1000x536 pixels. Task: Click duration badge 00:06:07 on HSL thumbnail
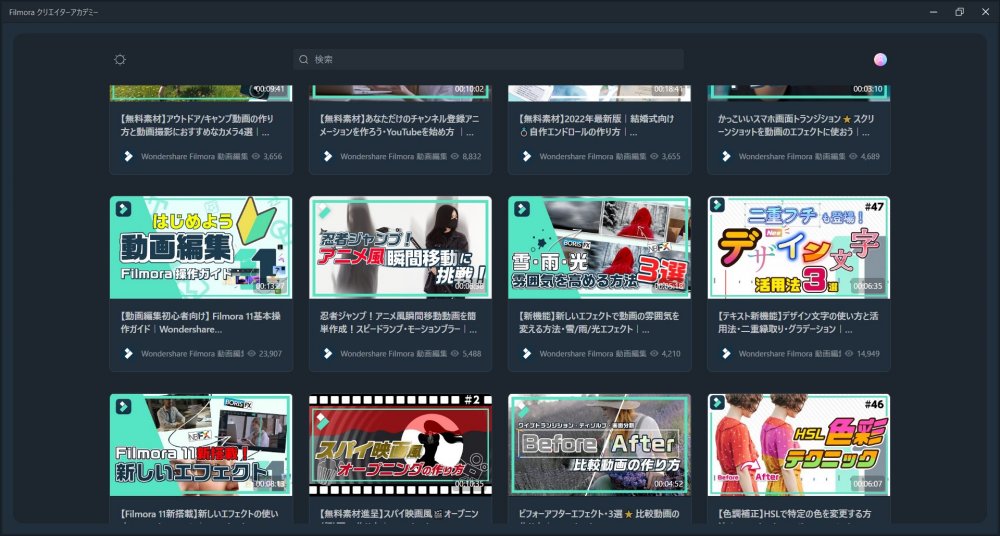click(868, 484)
